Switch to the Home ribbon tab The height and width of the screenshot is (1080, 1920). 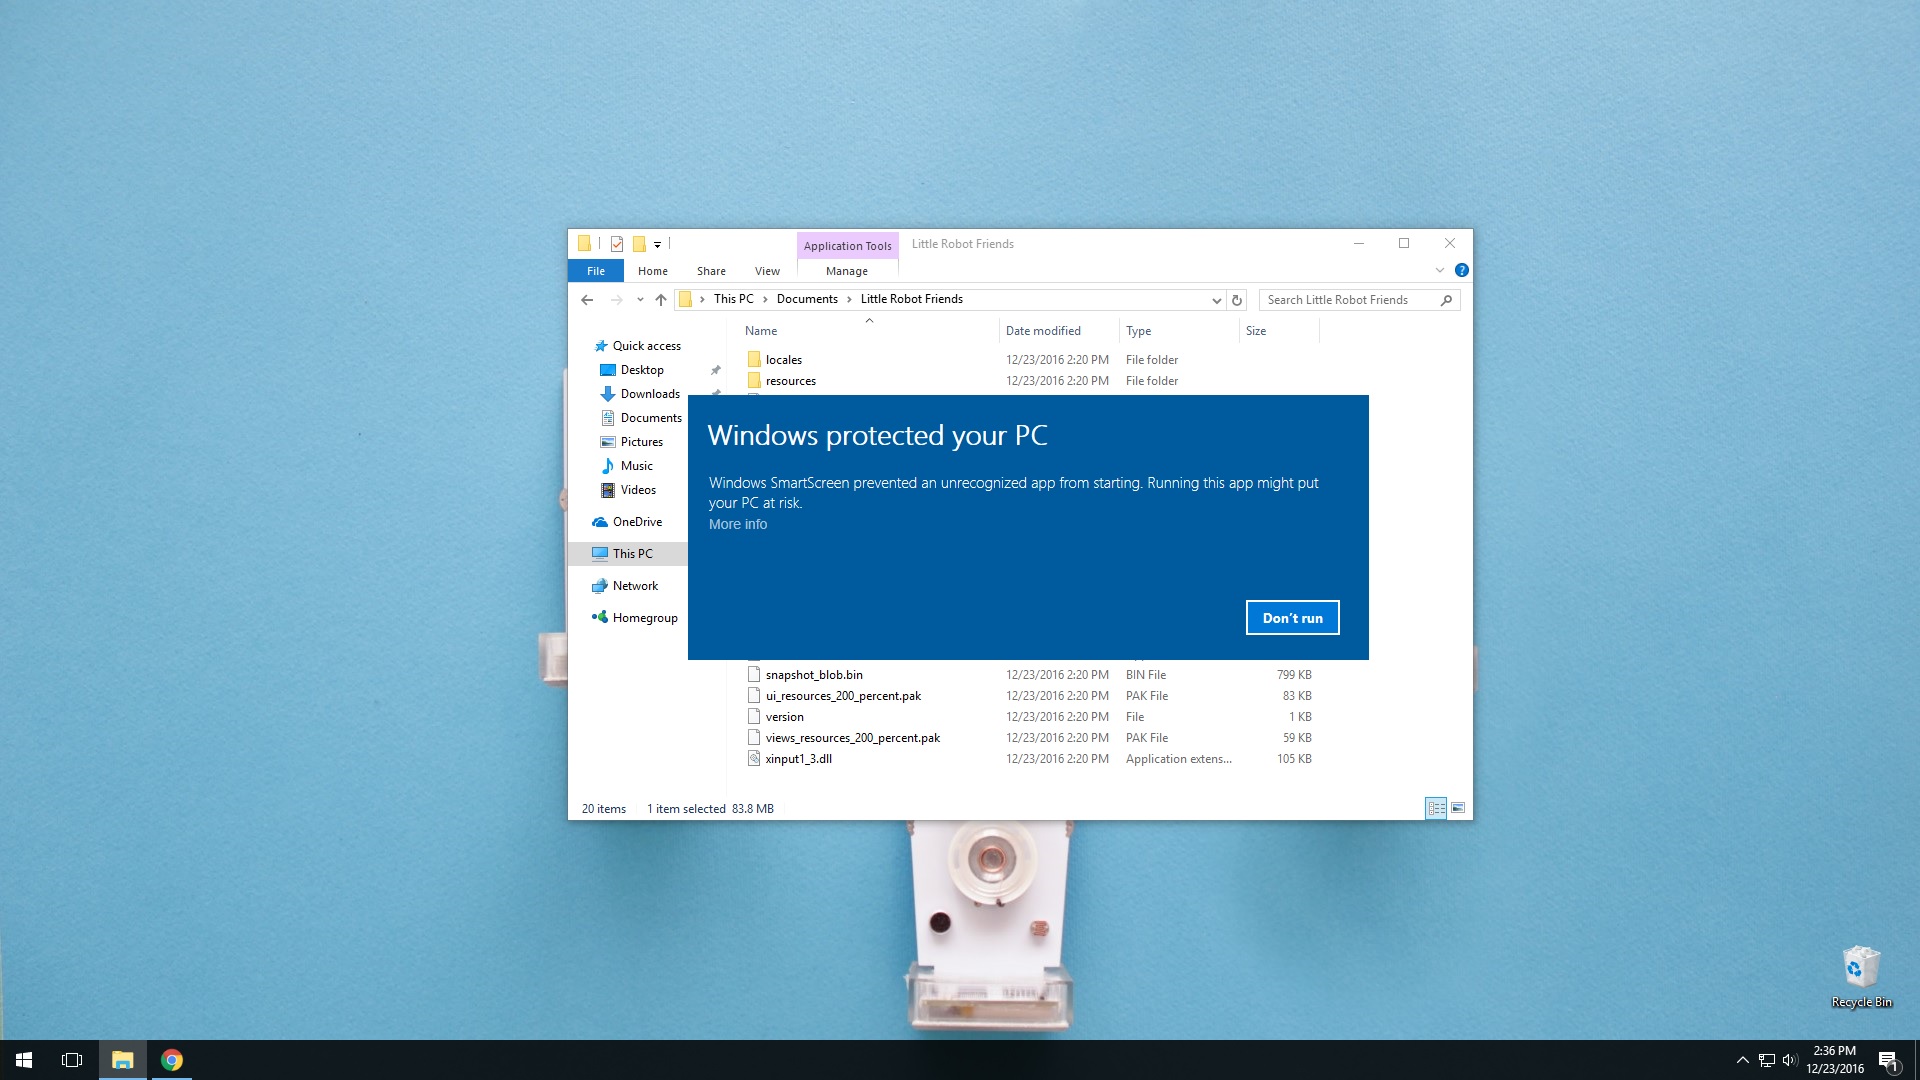[653, 271]
